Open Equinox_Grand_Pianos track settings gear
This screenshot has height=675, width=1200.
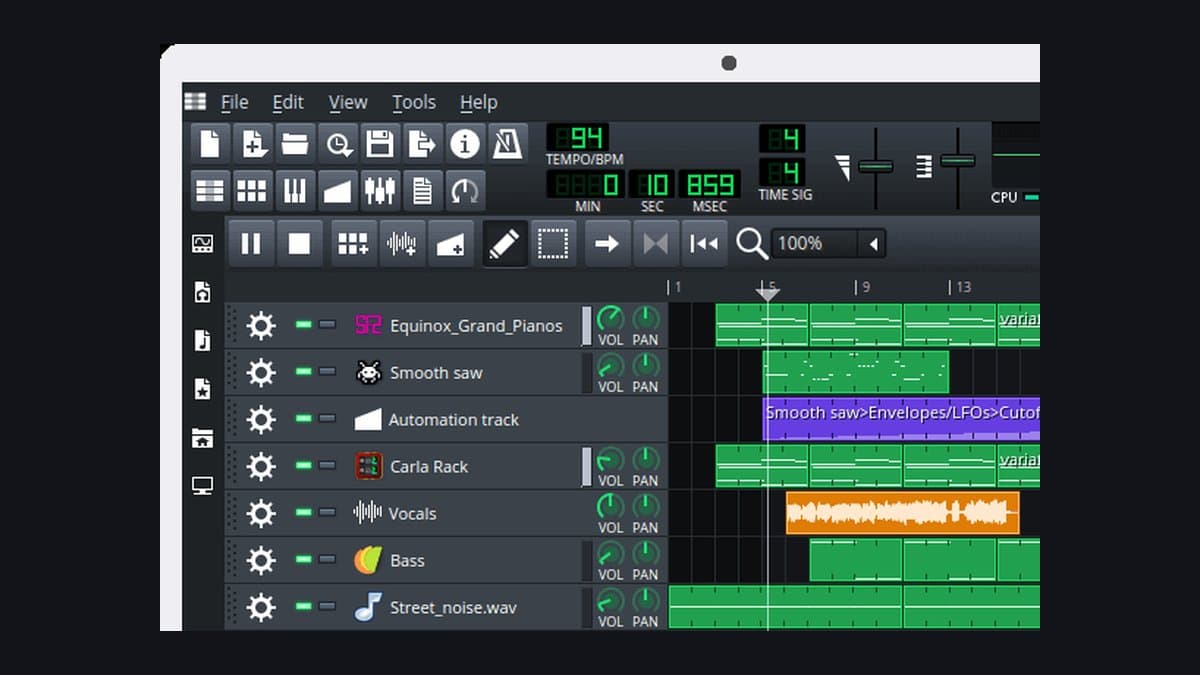261,326
